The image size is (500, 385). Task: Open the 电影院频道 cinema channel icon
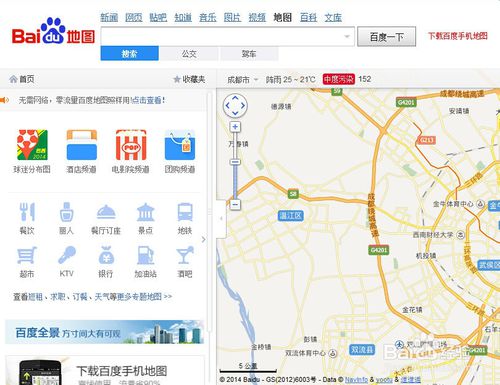(x=131, y=145)
